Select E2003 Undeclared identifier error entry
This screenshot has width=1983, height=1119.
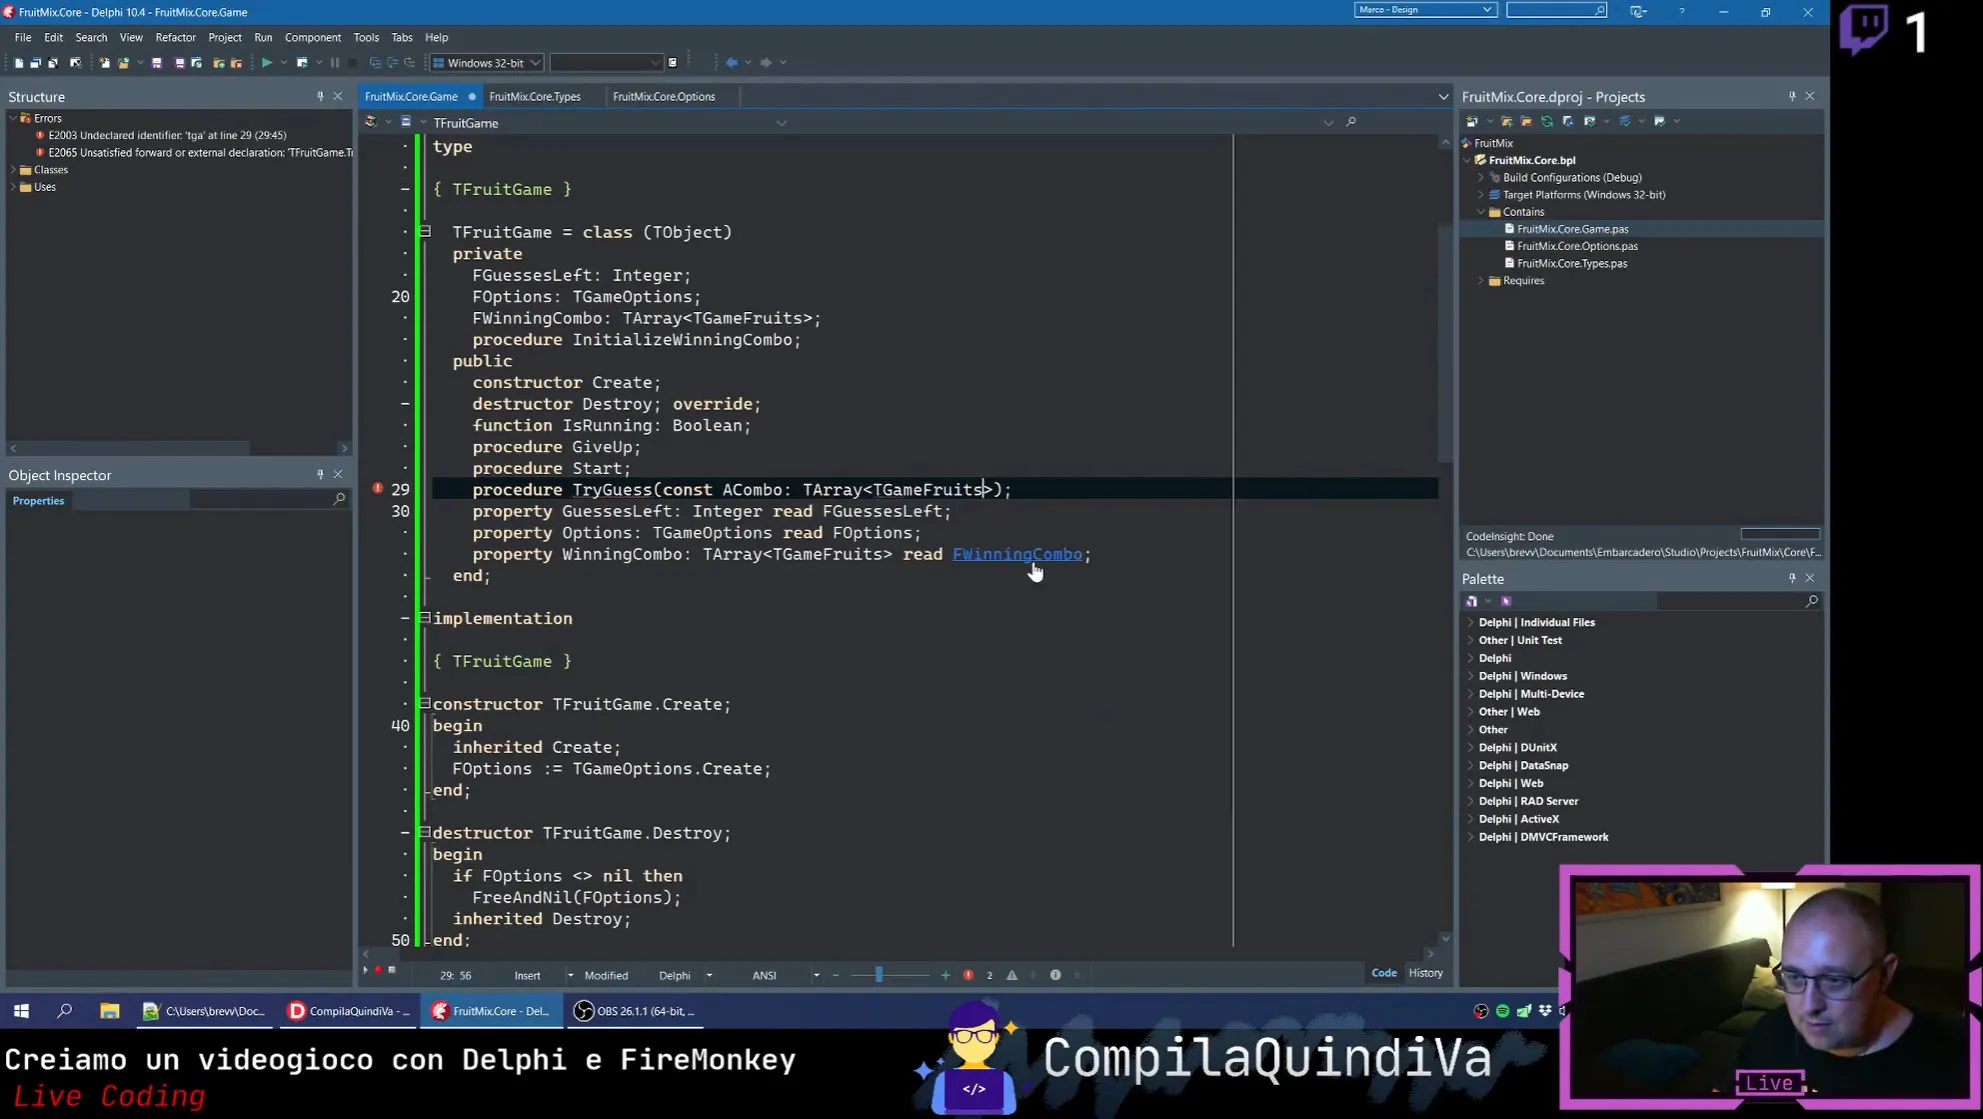click(167, 135)
